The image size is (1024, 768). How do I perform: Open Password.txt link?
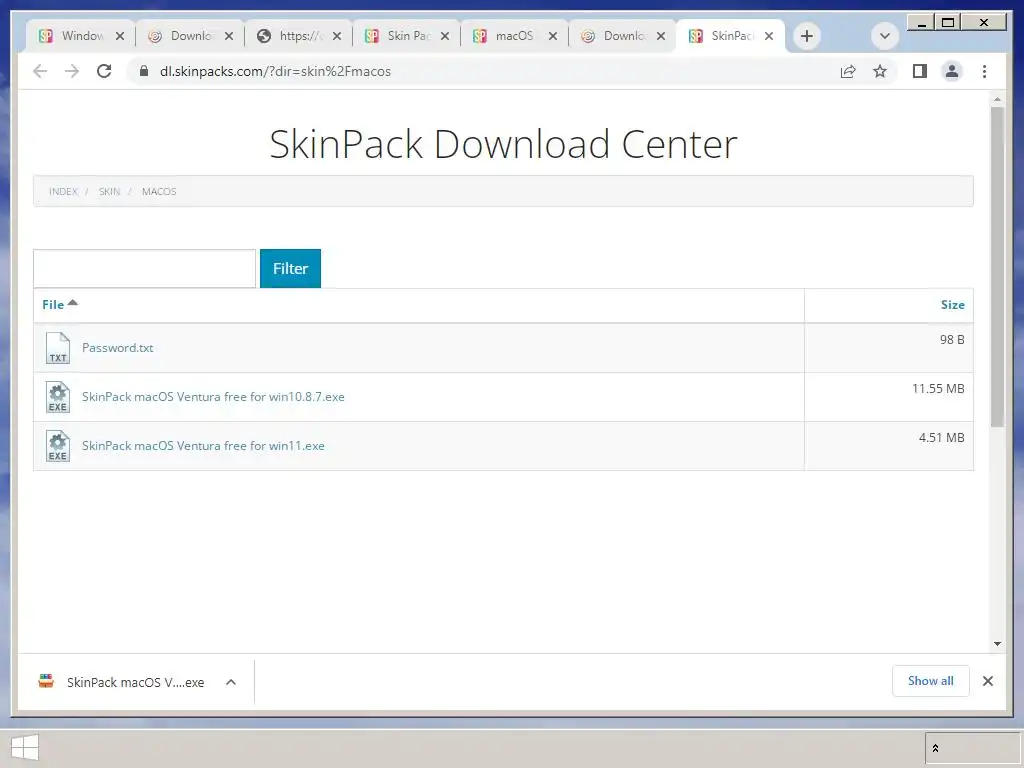pyautogui.click(x=118, y=347)
